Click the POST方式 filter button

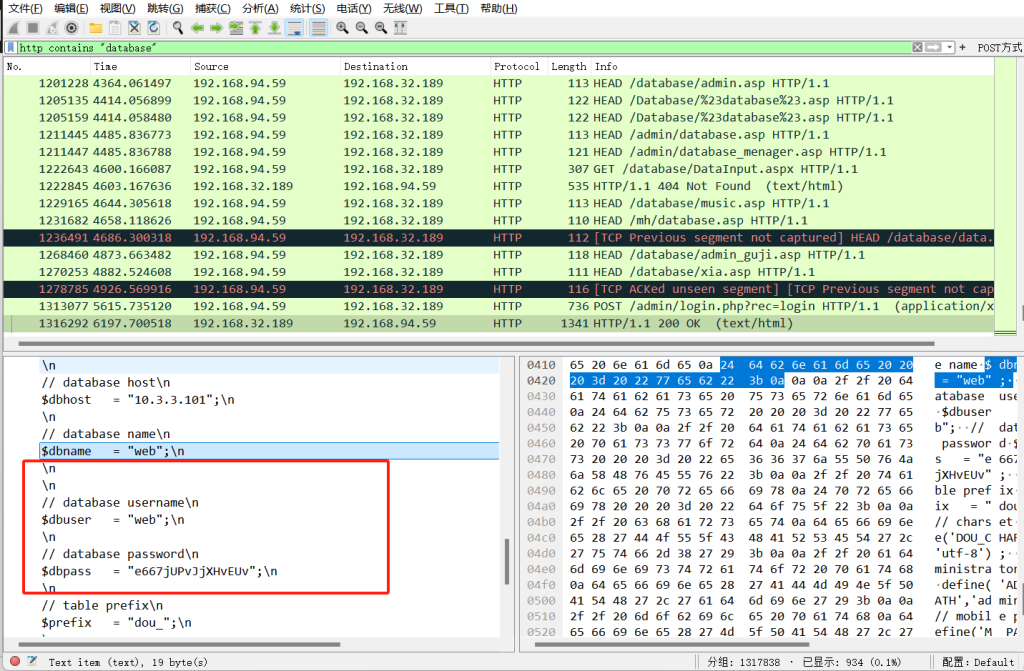click(1000, 48)
